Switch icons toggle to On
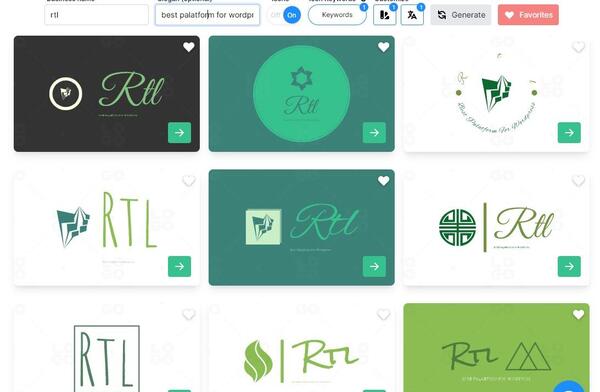 coord(292,15)
